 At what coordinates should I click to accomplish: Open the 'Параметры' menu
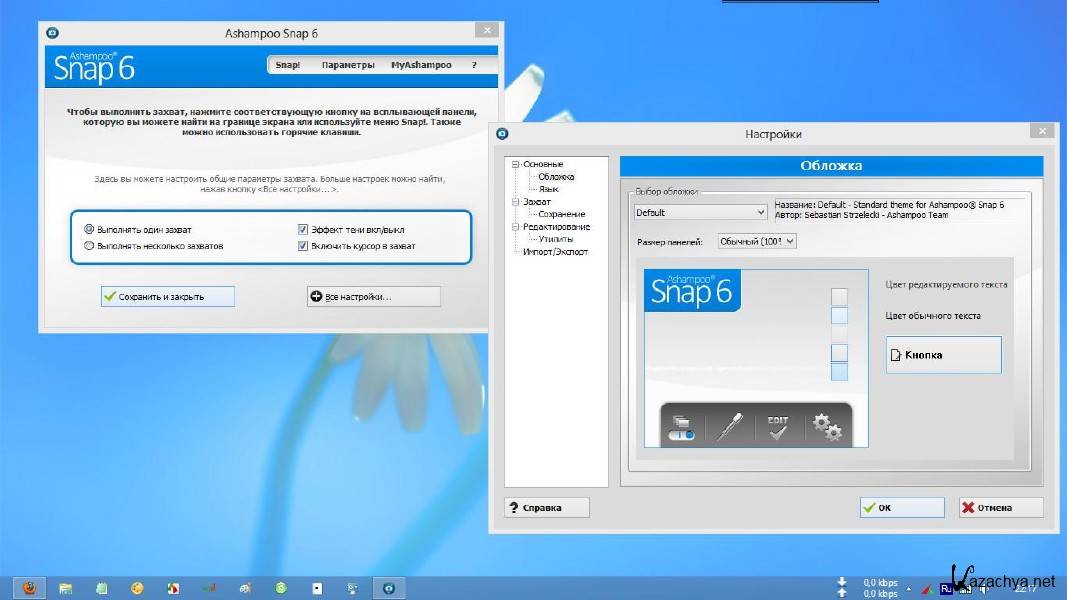347,65
